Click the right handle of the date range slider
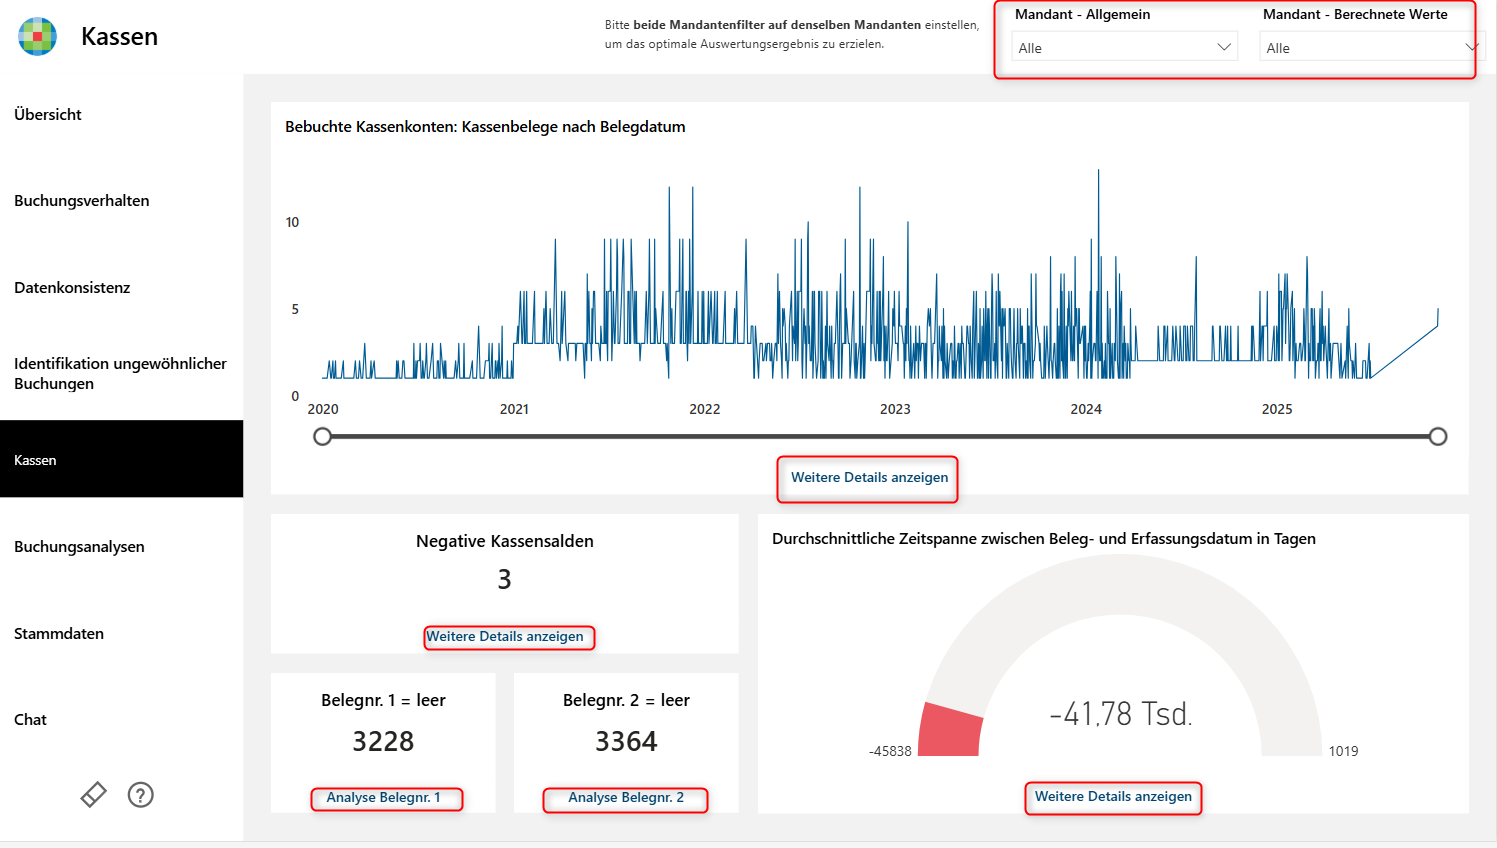Screen dimensions: 1497x848 click(x=1438, y=436)
